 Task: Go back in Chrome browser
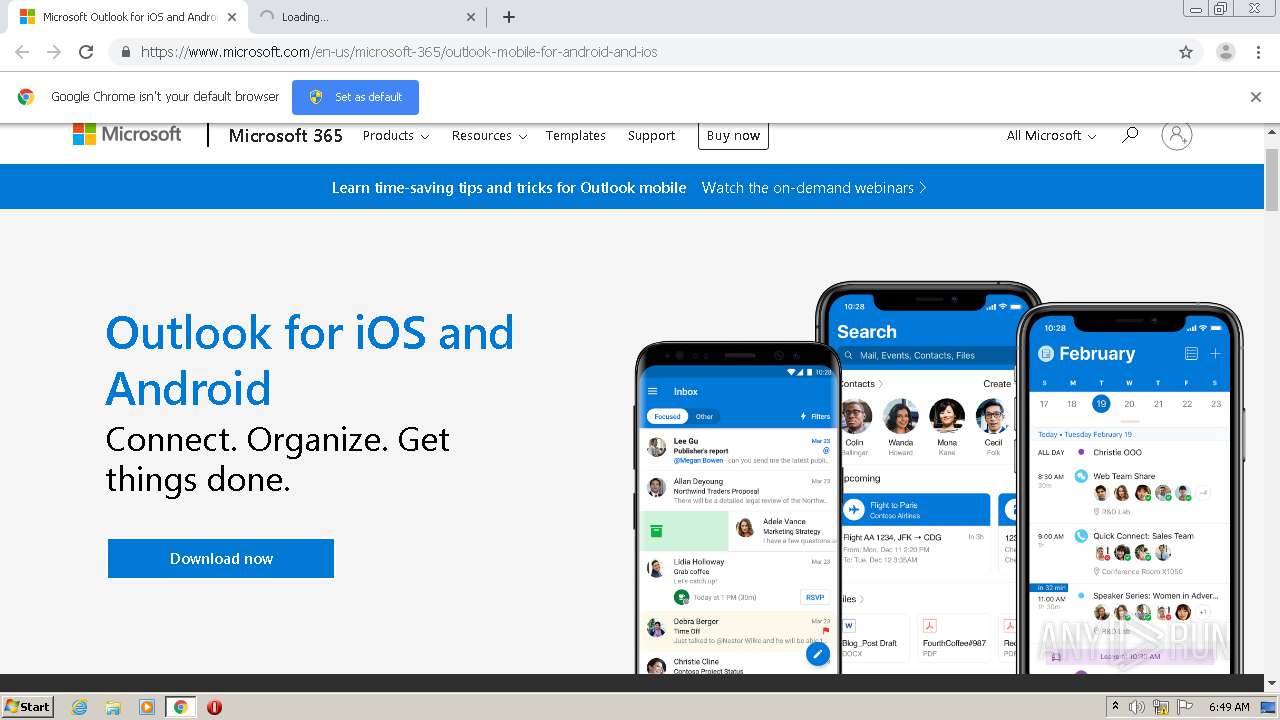click(x=22, y=52)
